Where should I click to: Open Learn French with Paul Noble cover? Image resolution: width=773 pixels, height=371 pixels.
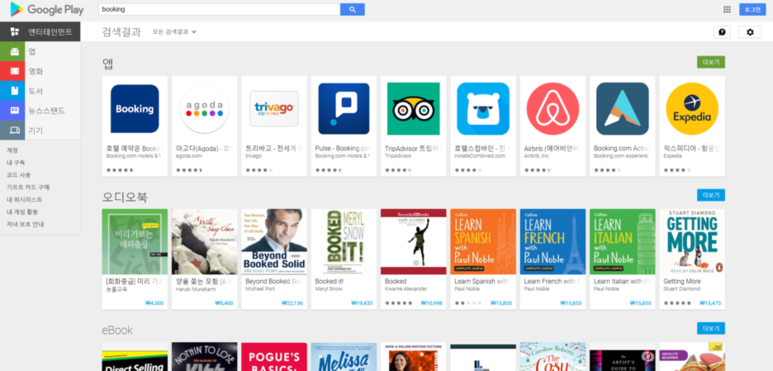tap(553, 241)
